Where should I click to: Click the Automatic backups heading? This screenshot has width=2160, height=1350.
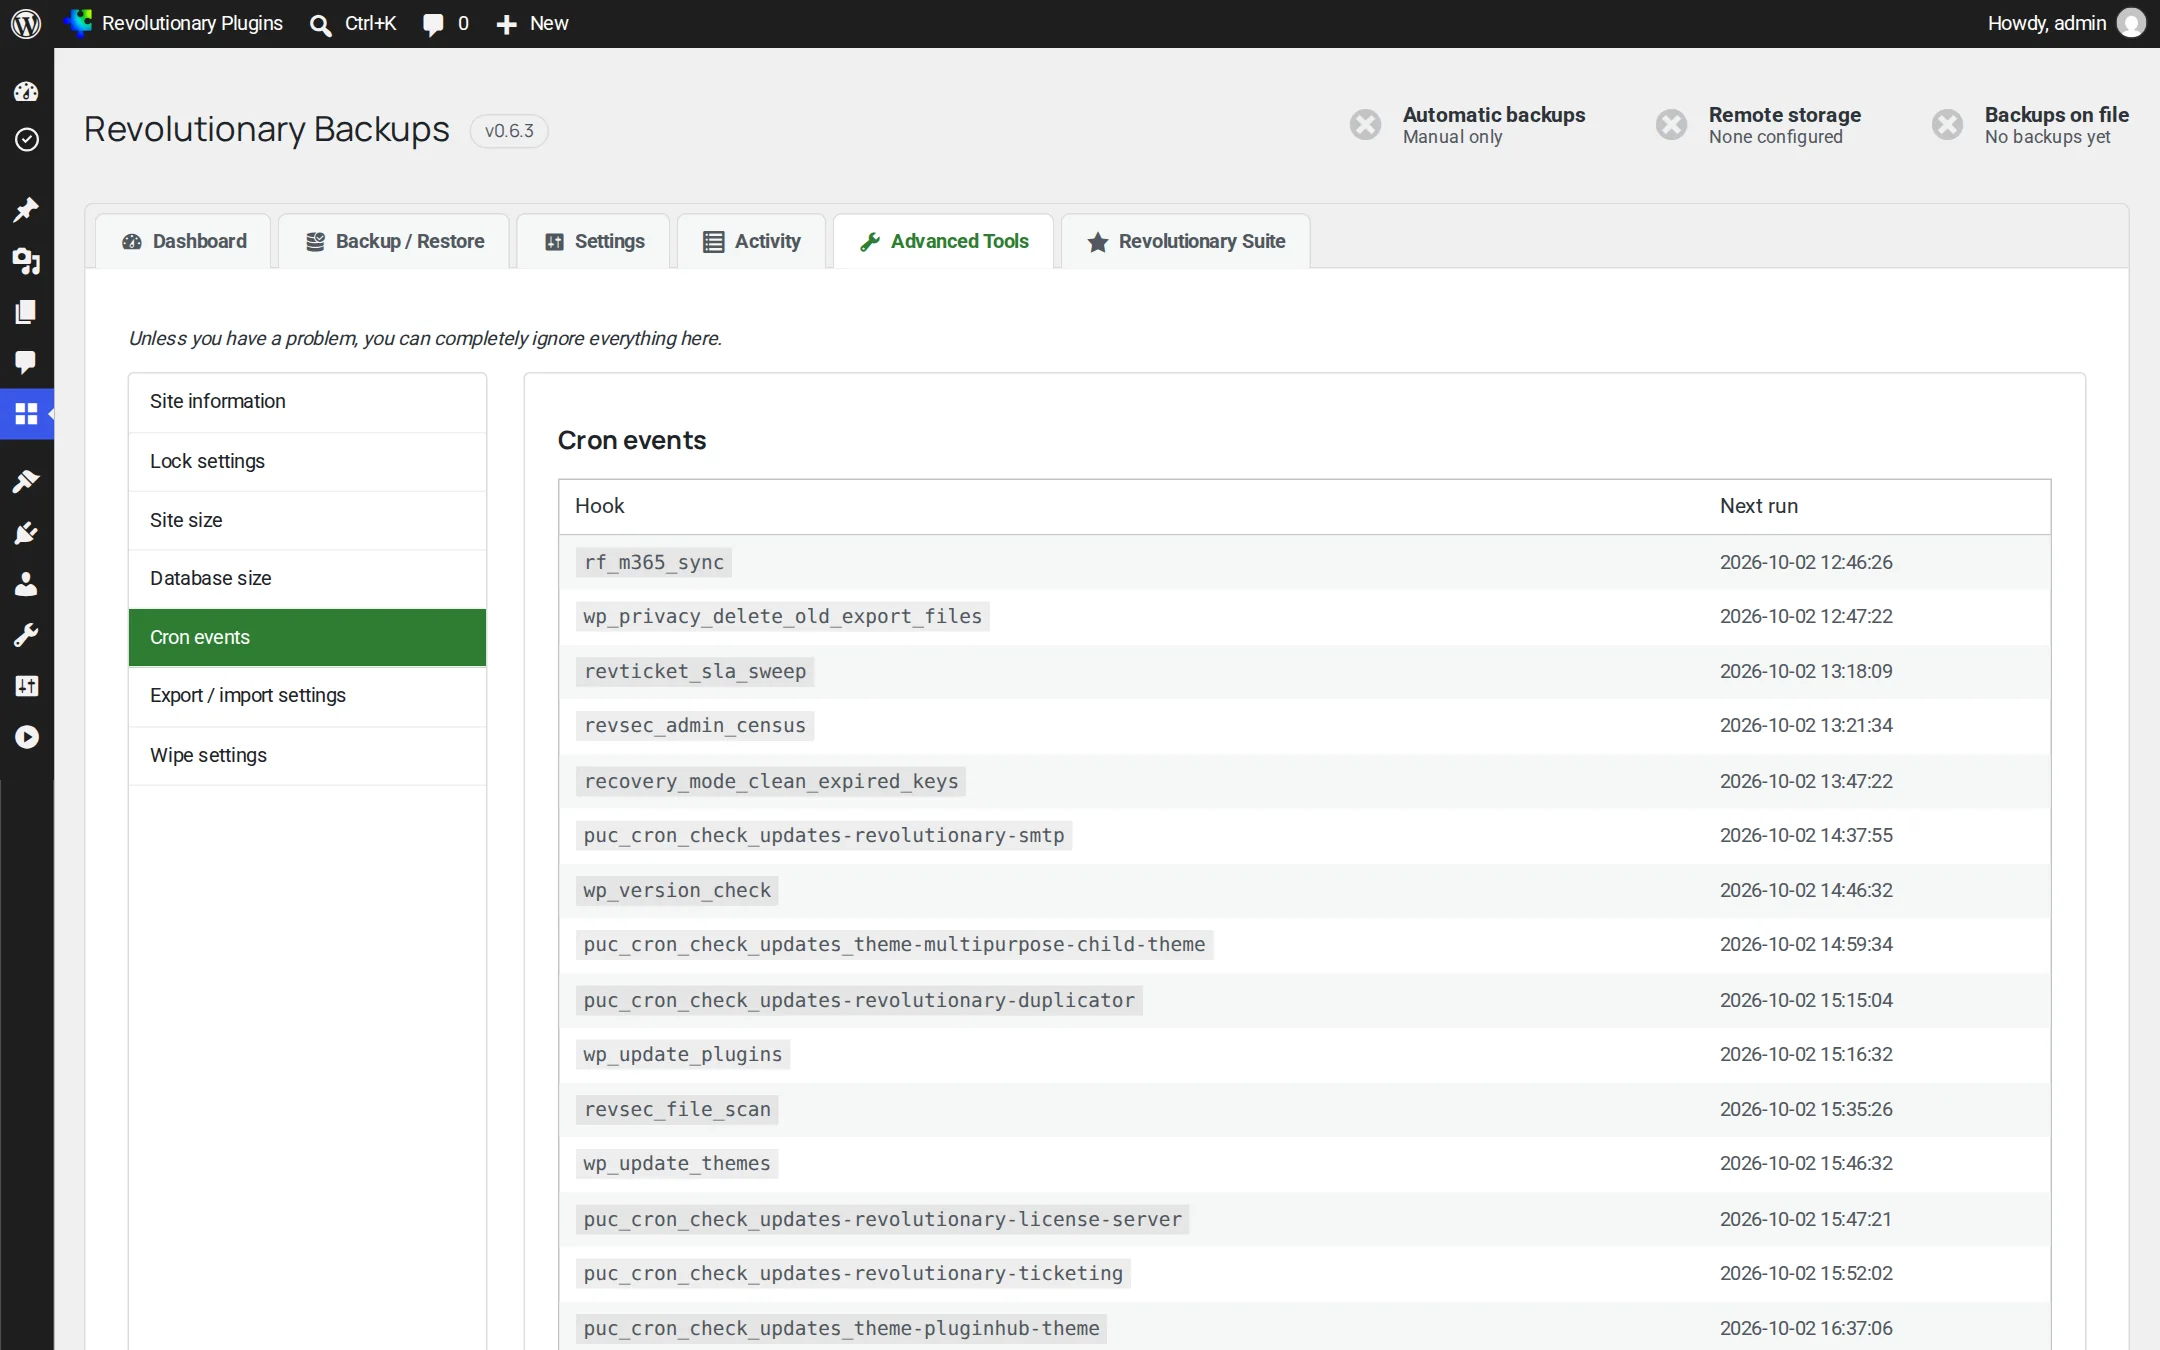pos(1494,115)
